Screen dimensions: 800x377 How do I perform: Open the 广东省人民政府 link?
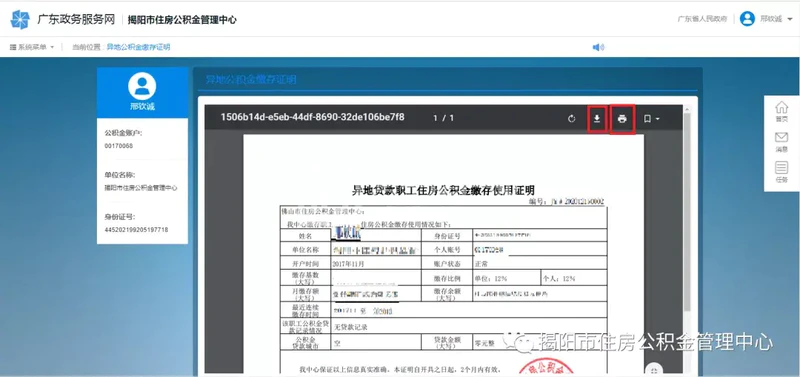pos(702,19)
